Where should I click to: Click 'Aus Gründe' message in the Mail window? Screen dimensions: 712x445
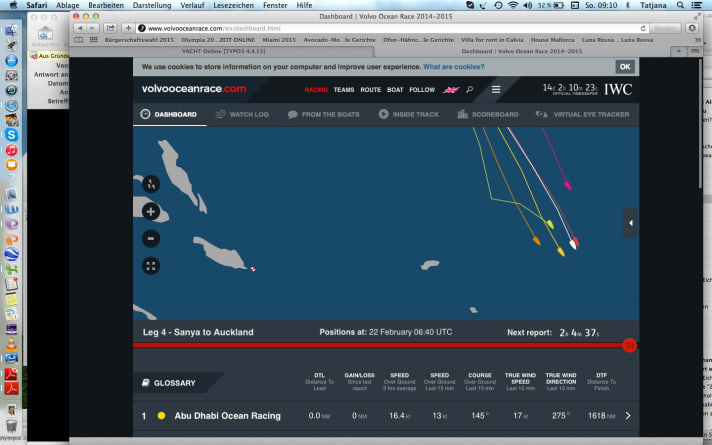coord(49,56)
